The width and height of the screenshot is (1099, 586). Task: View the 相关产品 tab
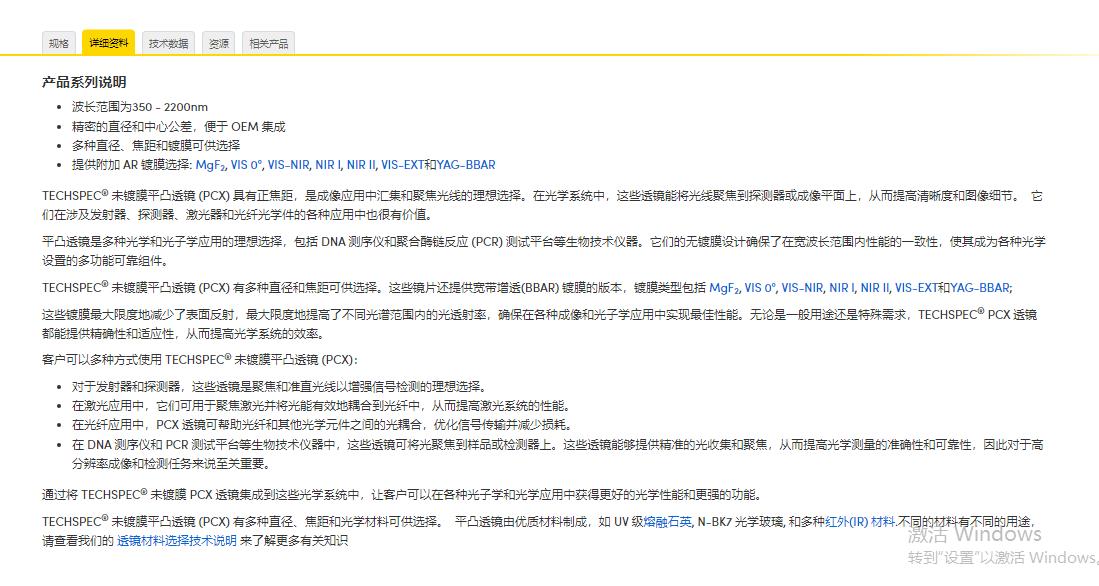point(268,42)
